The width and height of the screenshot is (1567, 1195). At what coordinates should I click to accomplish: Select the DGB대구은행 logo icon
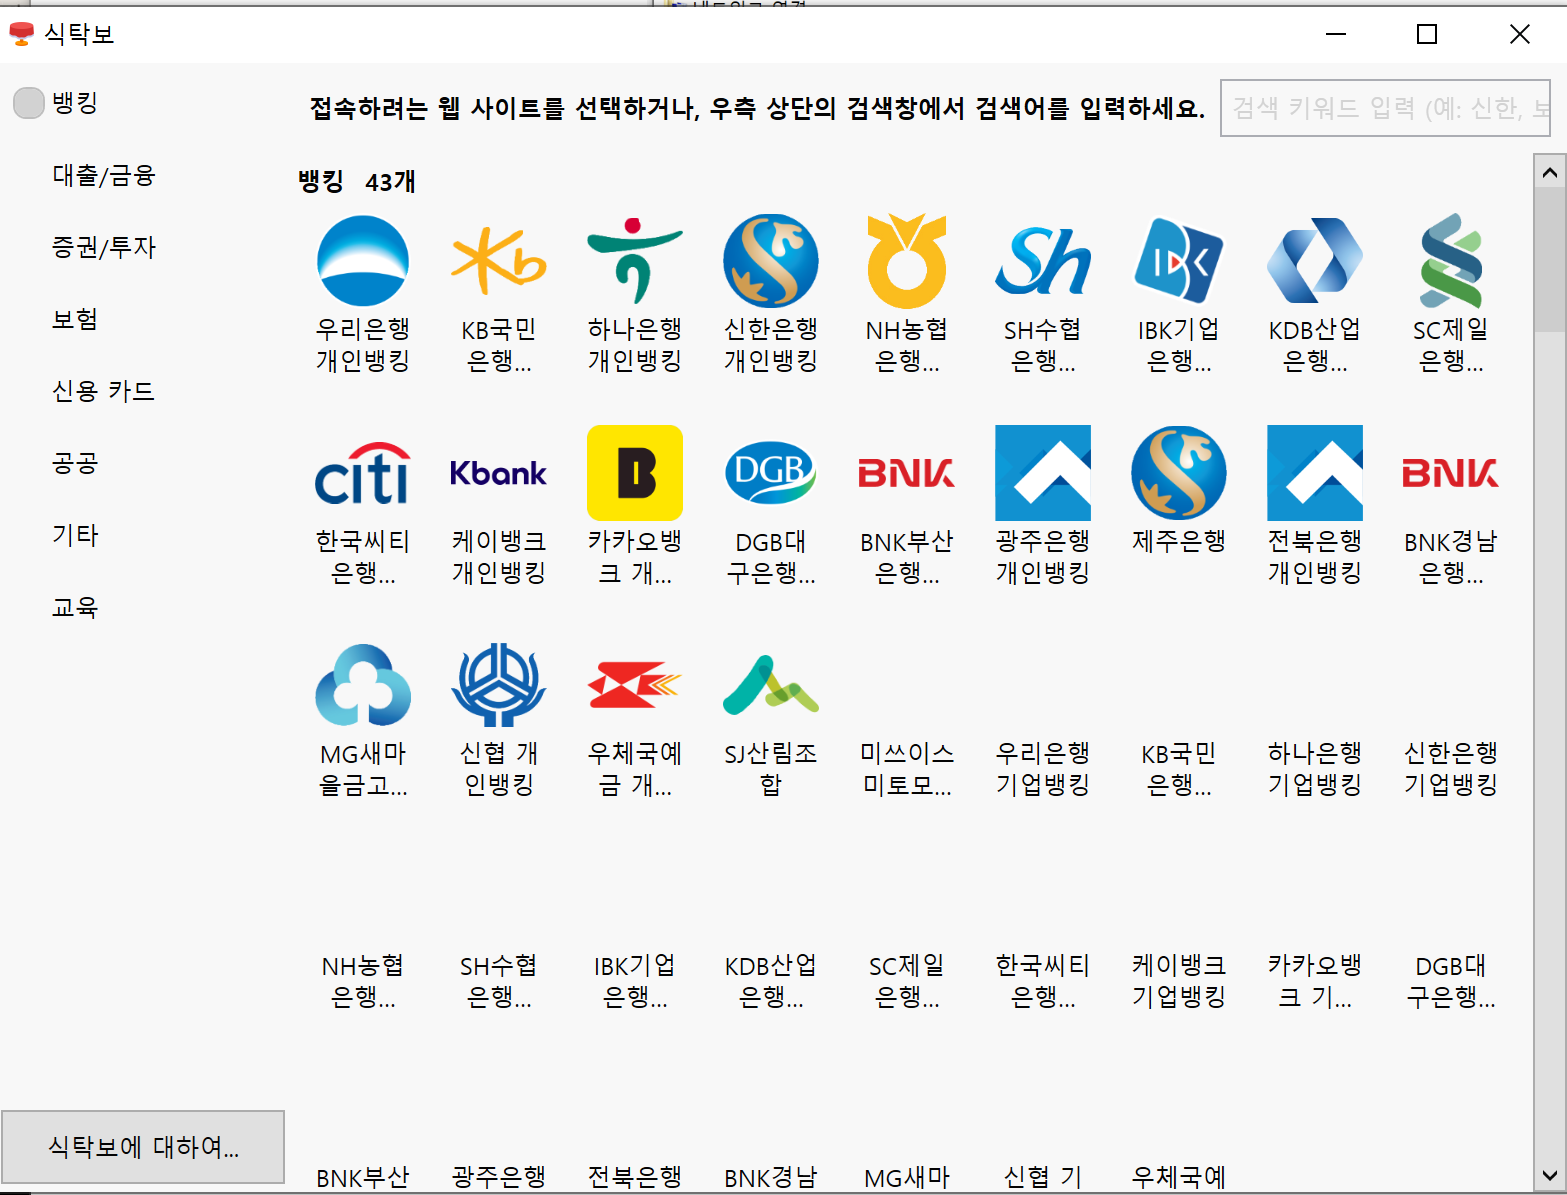click(x=771, y=473)
